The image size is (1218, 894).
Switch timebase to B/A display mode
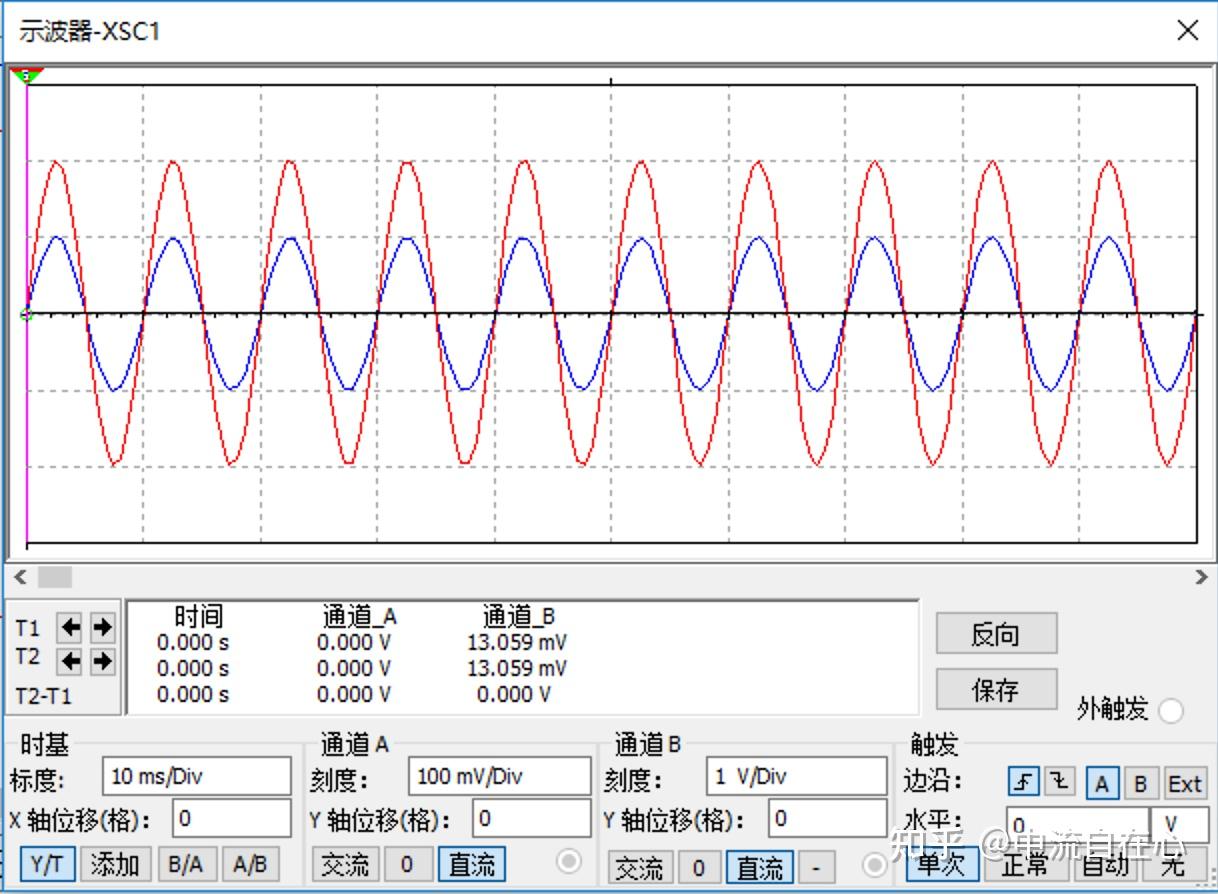click(x=186, y=863)
